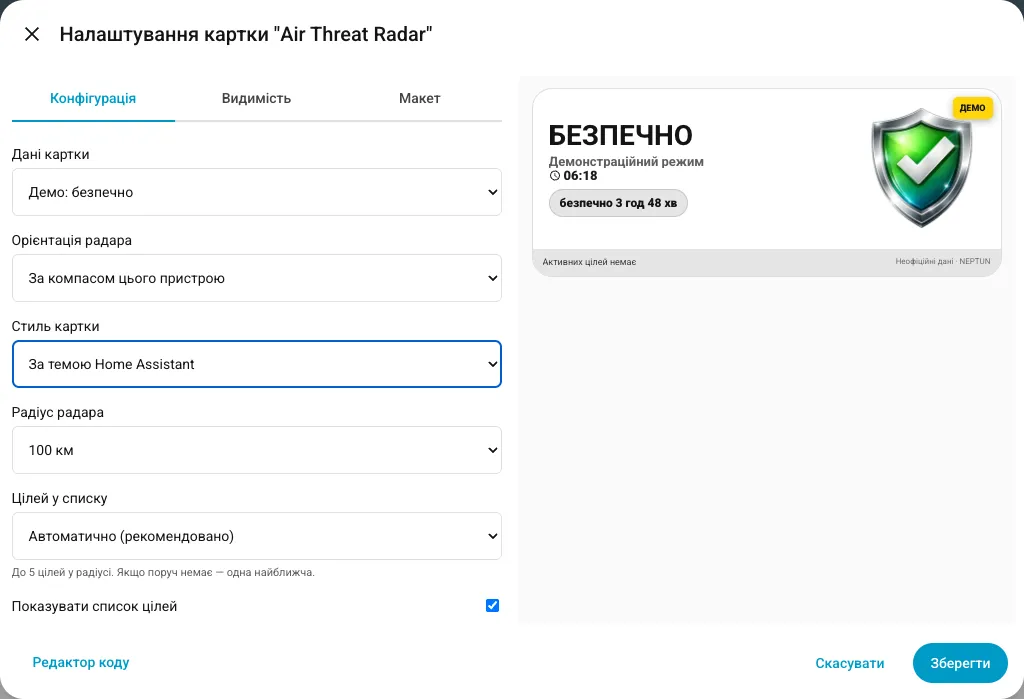Click the yellow ДЕМО badge
The width and height of the screenshot is (1024, 699).
tap(972, 108)
